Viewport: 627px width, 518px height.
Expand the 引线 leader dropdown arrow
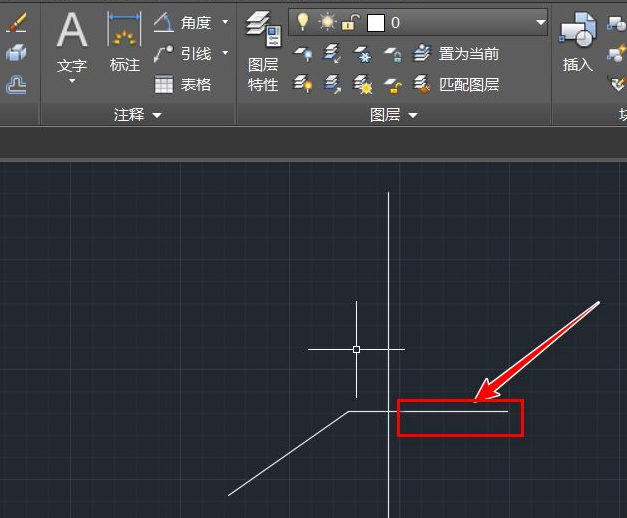225,53
